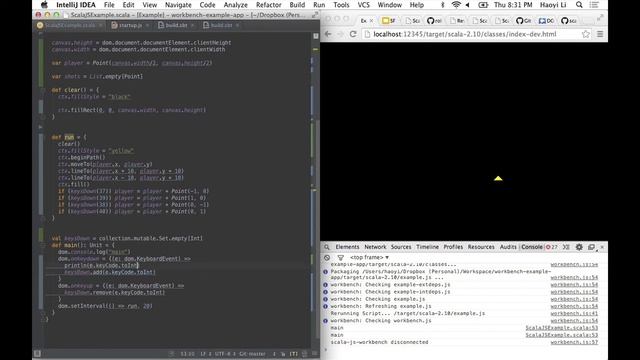Switch to the 'Re' Chrome tab
The image size is (640, 360).
click(457, 20)
